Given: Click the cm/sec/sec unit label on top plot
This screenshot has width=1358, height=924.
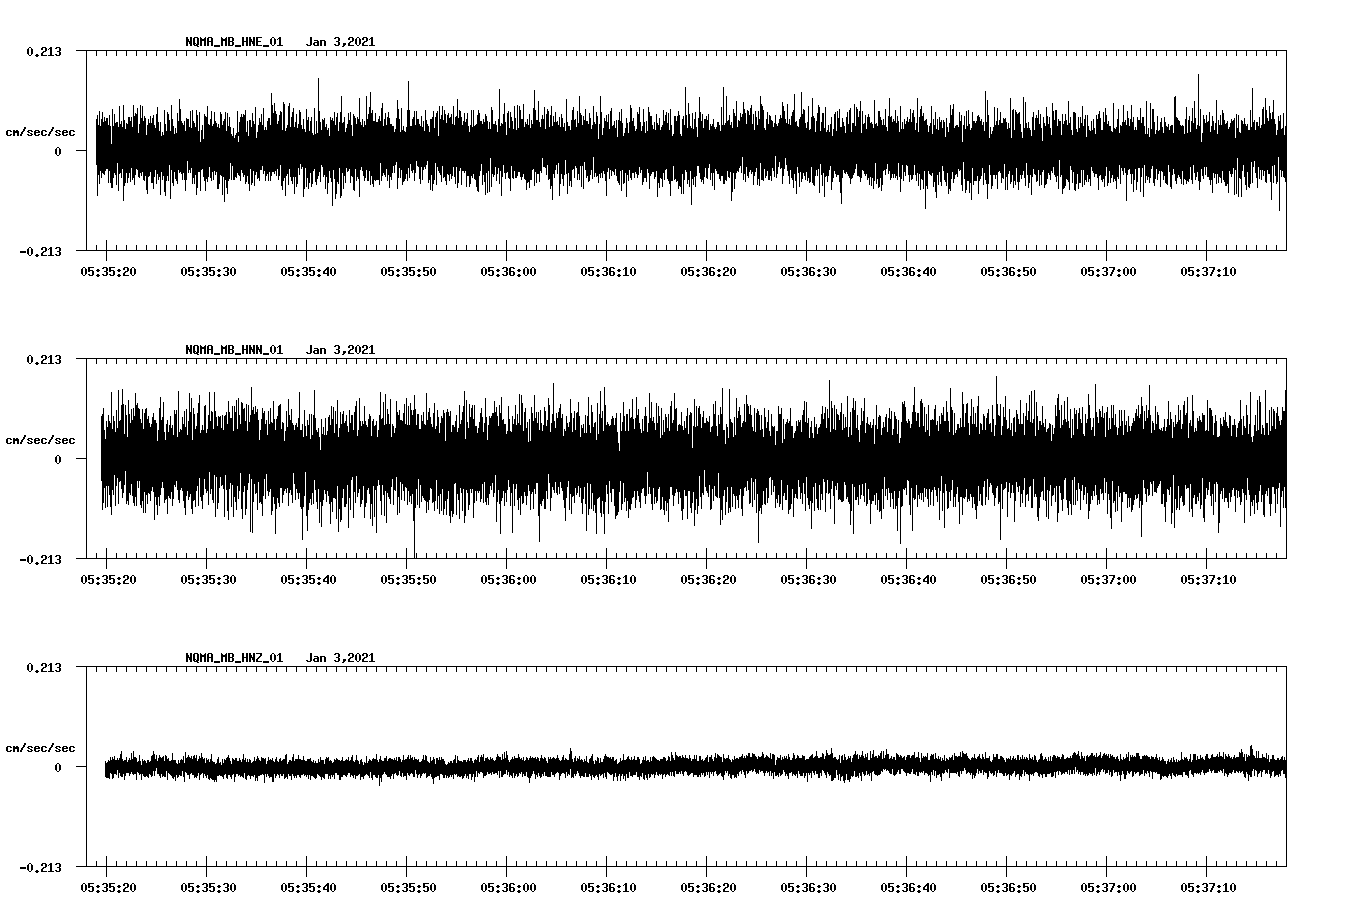Looking at the screenshot, I should tap(40, 131).
